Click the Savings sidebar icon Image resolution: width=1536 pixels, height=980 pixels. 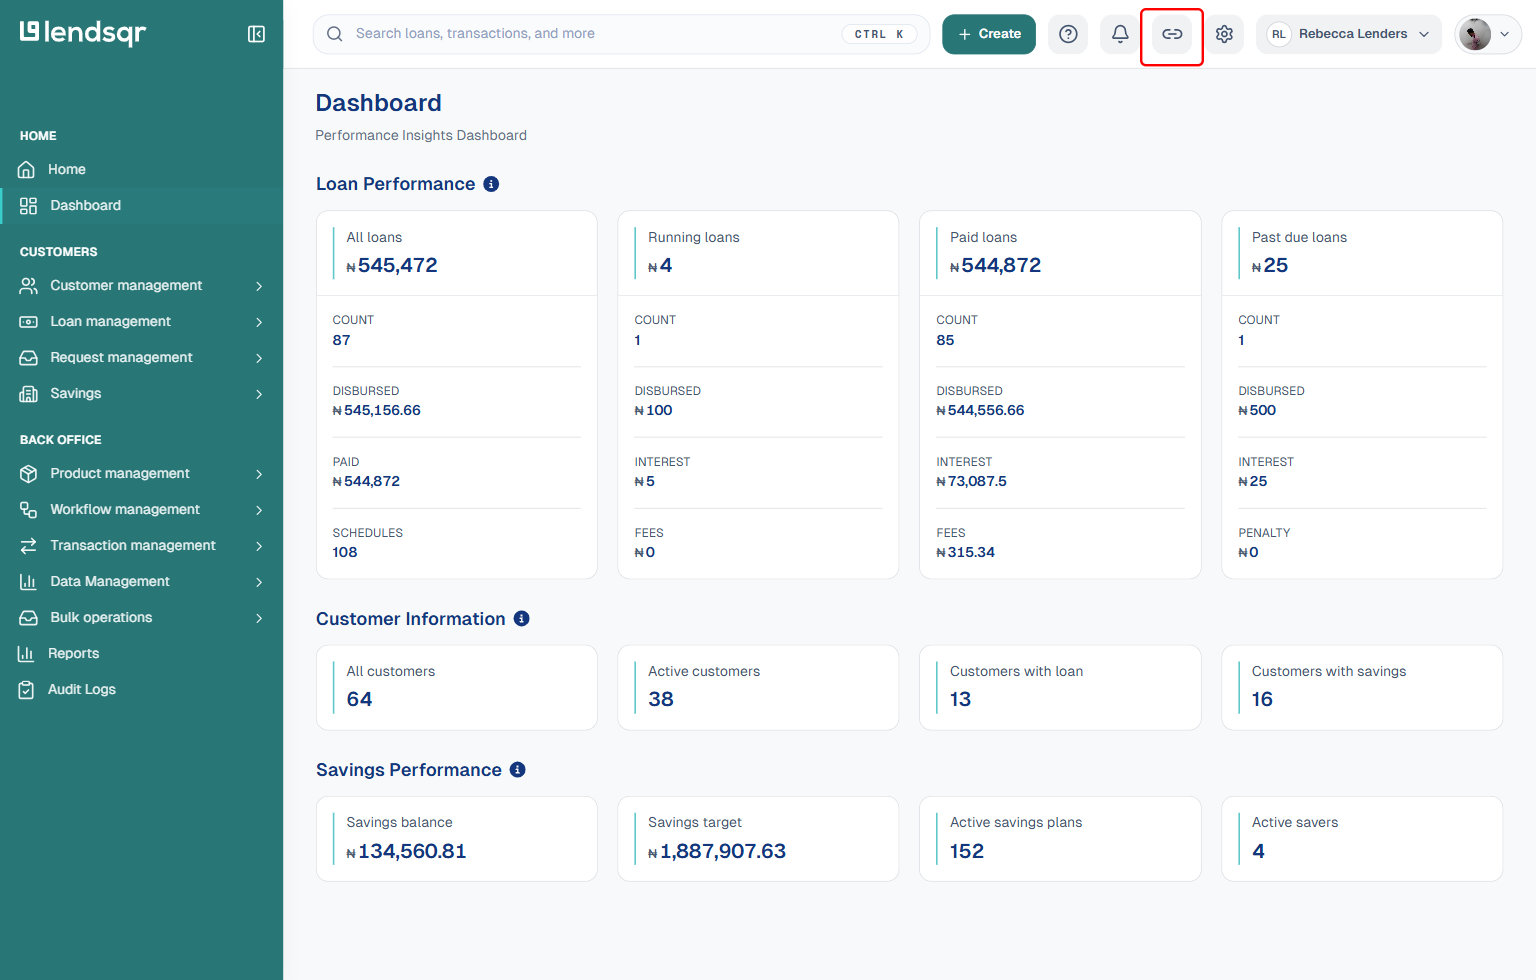coord(28,394)
